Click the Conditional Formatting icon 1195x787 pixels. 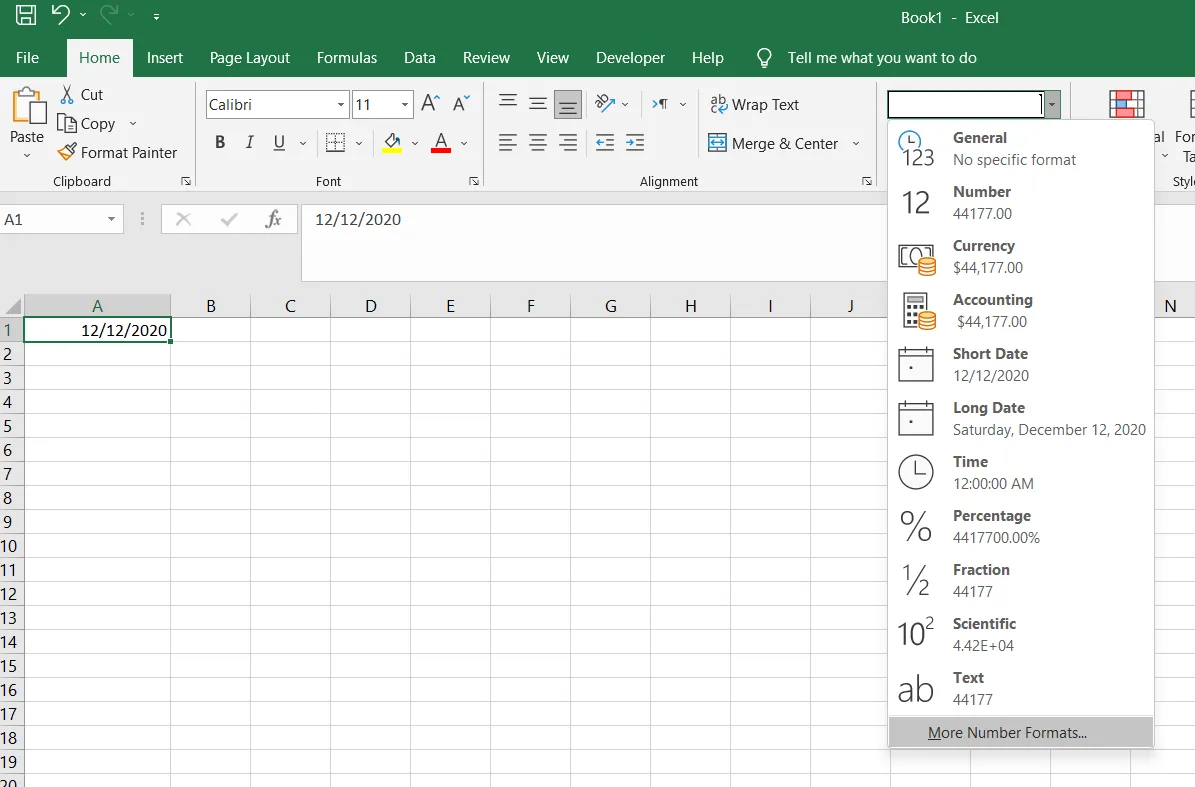tap(1126, 104)
